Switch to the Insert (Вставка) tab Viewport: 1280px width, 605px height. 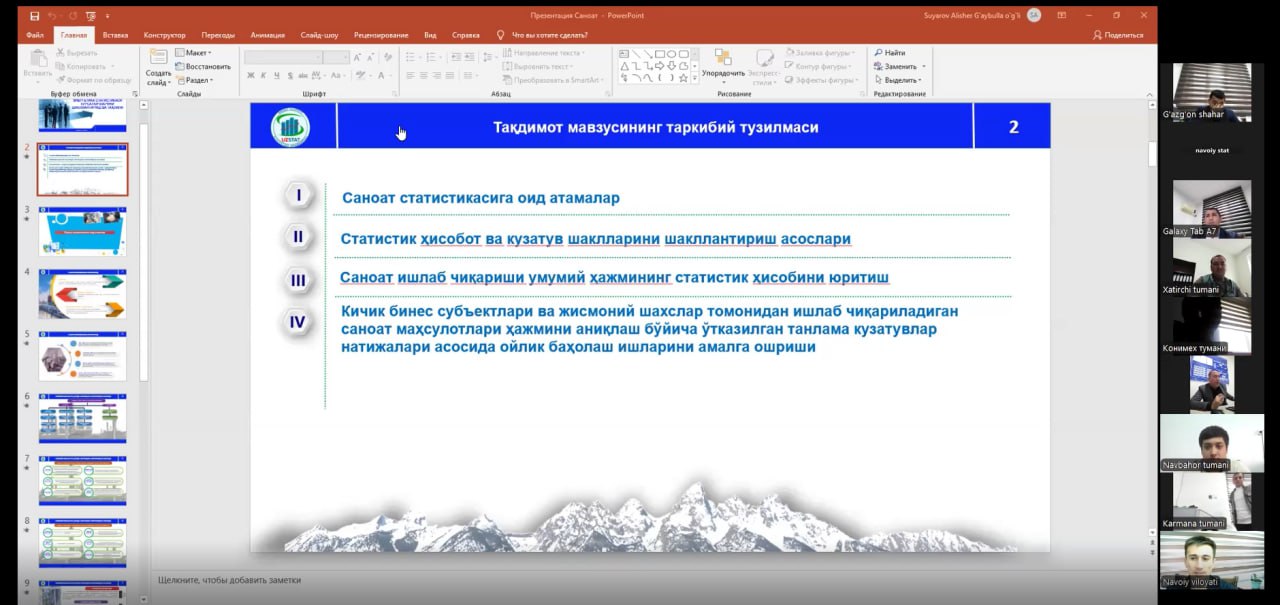click(x=115, y=35)
